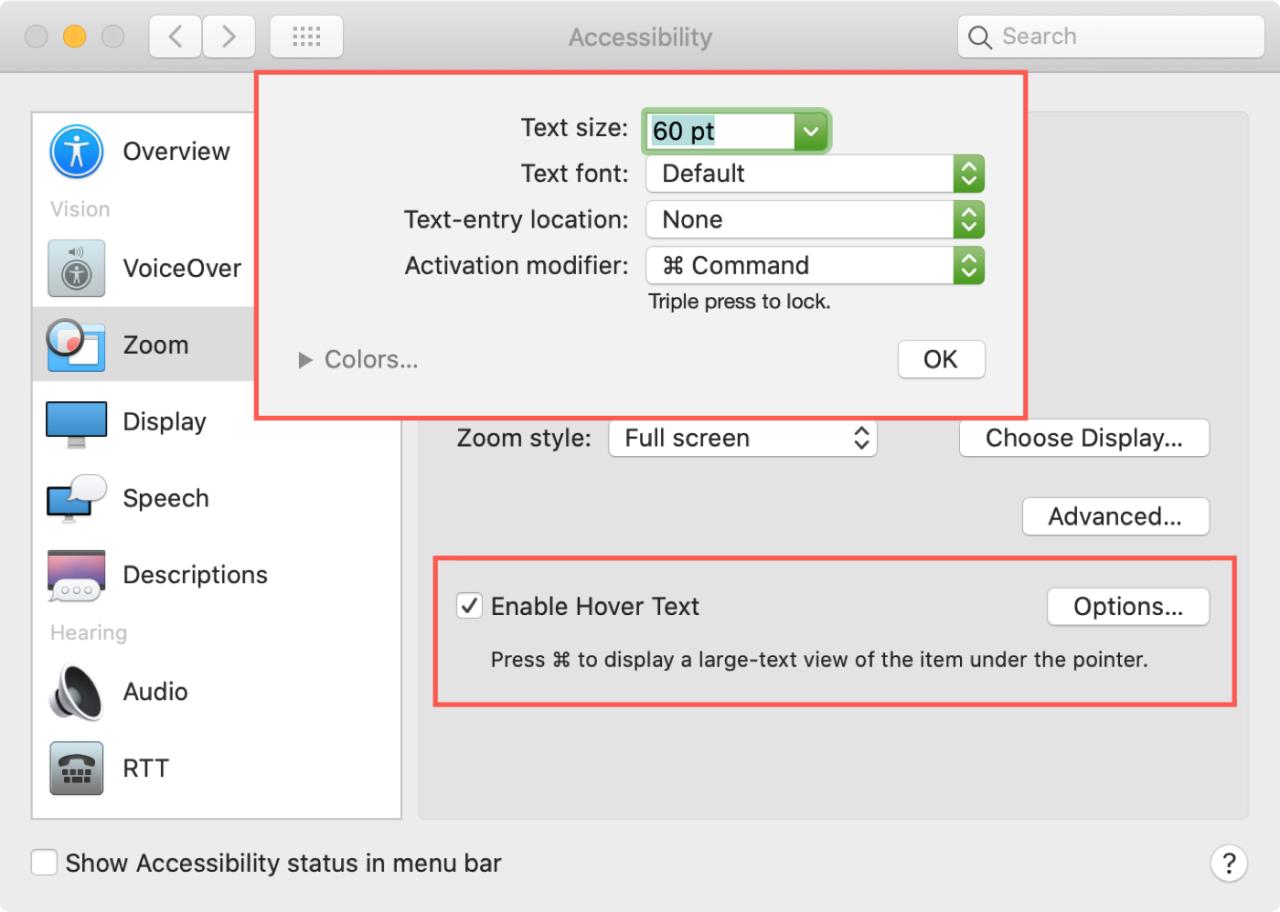Click the Overview accessibility icon
The height and width of the screenshot is (912, 1280).
click(75, 150)
